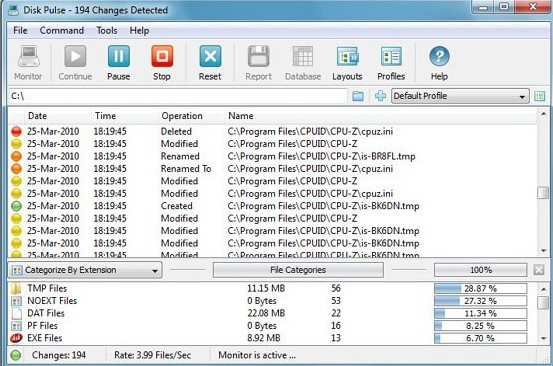This screenshot has width=553, height=366.
Task: Select the PF Files category row
Action: (272, 326)
